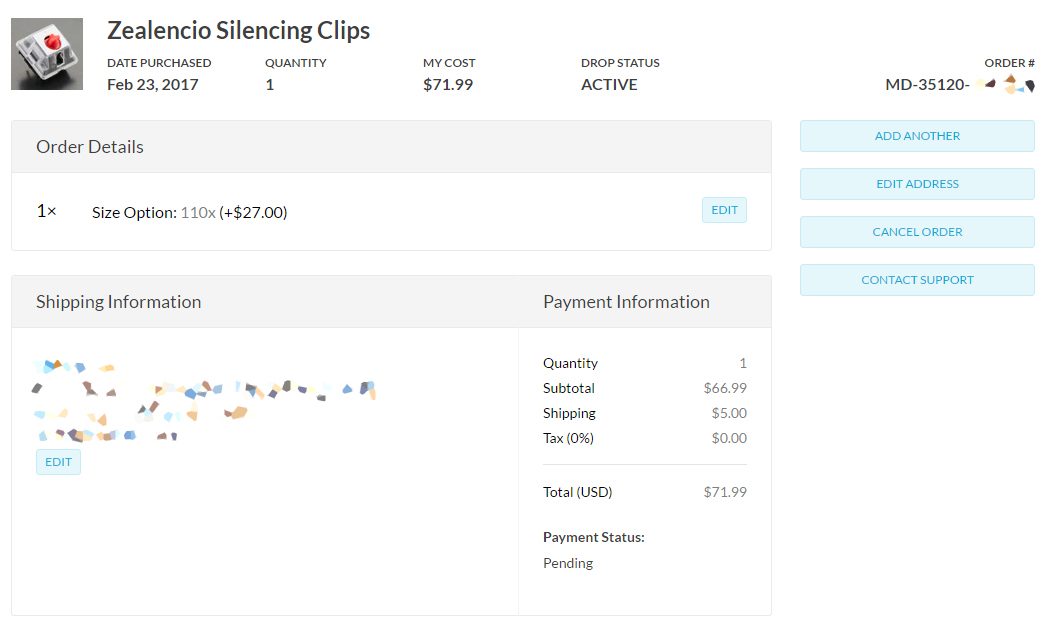The height and width of the screenshot is (622, 1053).
Task: Open Contact Support
Action: click(x=917, y=280)
